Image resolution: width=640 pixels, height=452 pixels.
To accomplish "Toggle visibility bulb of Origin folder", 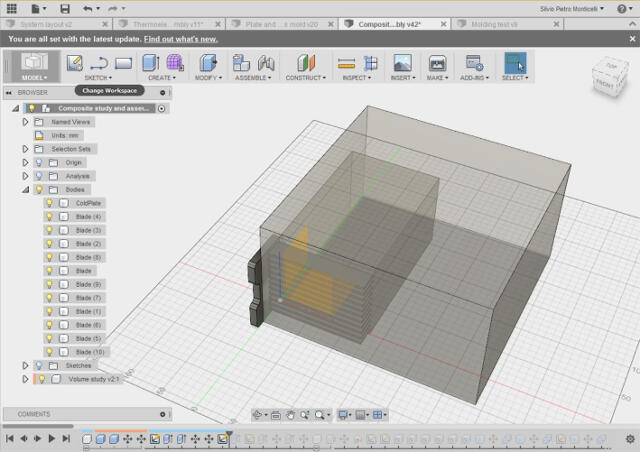I will pyautogui.click(x=39, y=163).
